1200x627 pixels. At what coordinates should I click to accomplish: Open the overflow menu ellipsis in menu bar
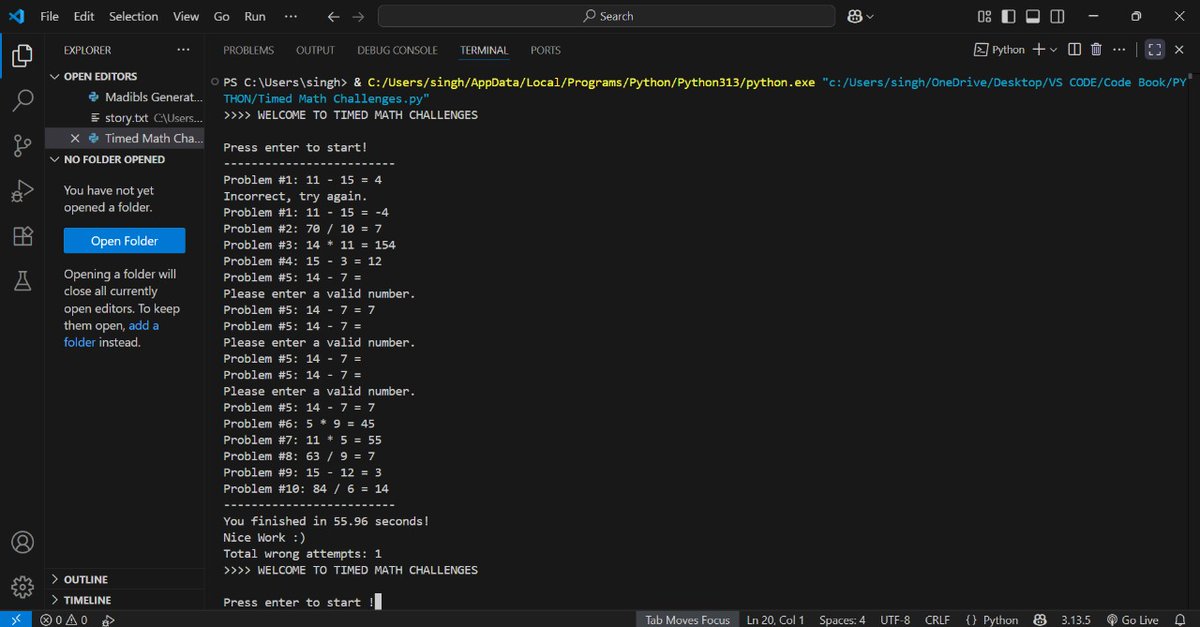point(291,16)
